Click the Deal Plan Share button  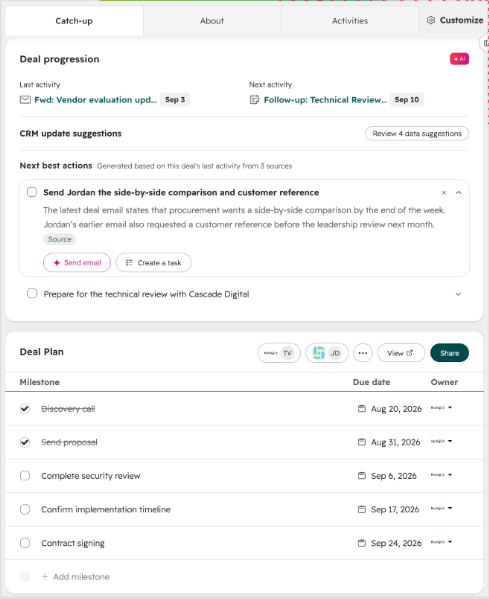click(449, 353)
